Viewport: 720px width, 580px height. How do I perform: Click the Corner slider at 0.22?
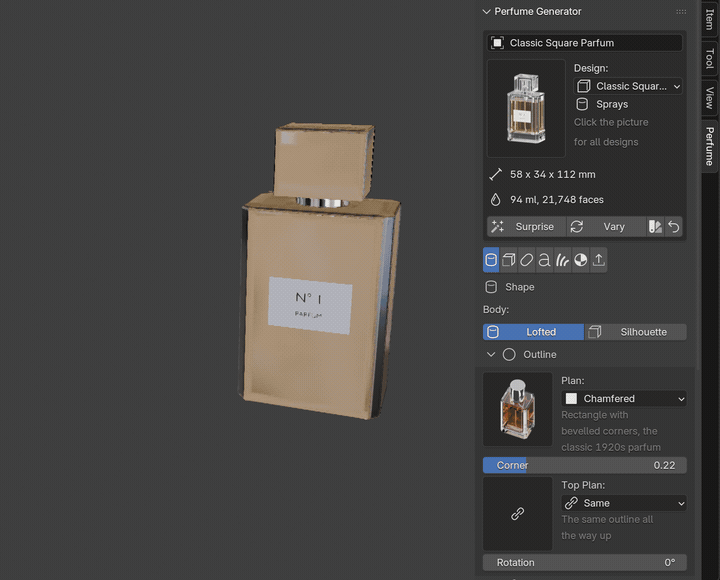pos(585,465)
